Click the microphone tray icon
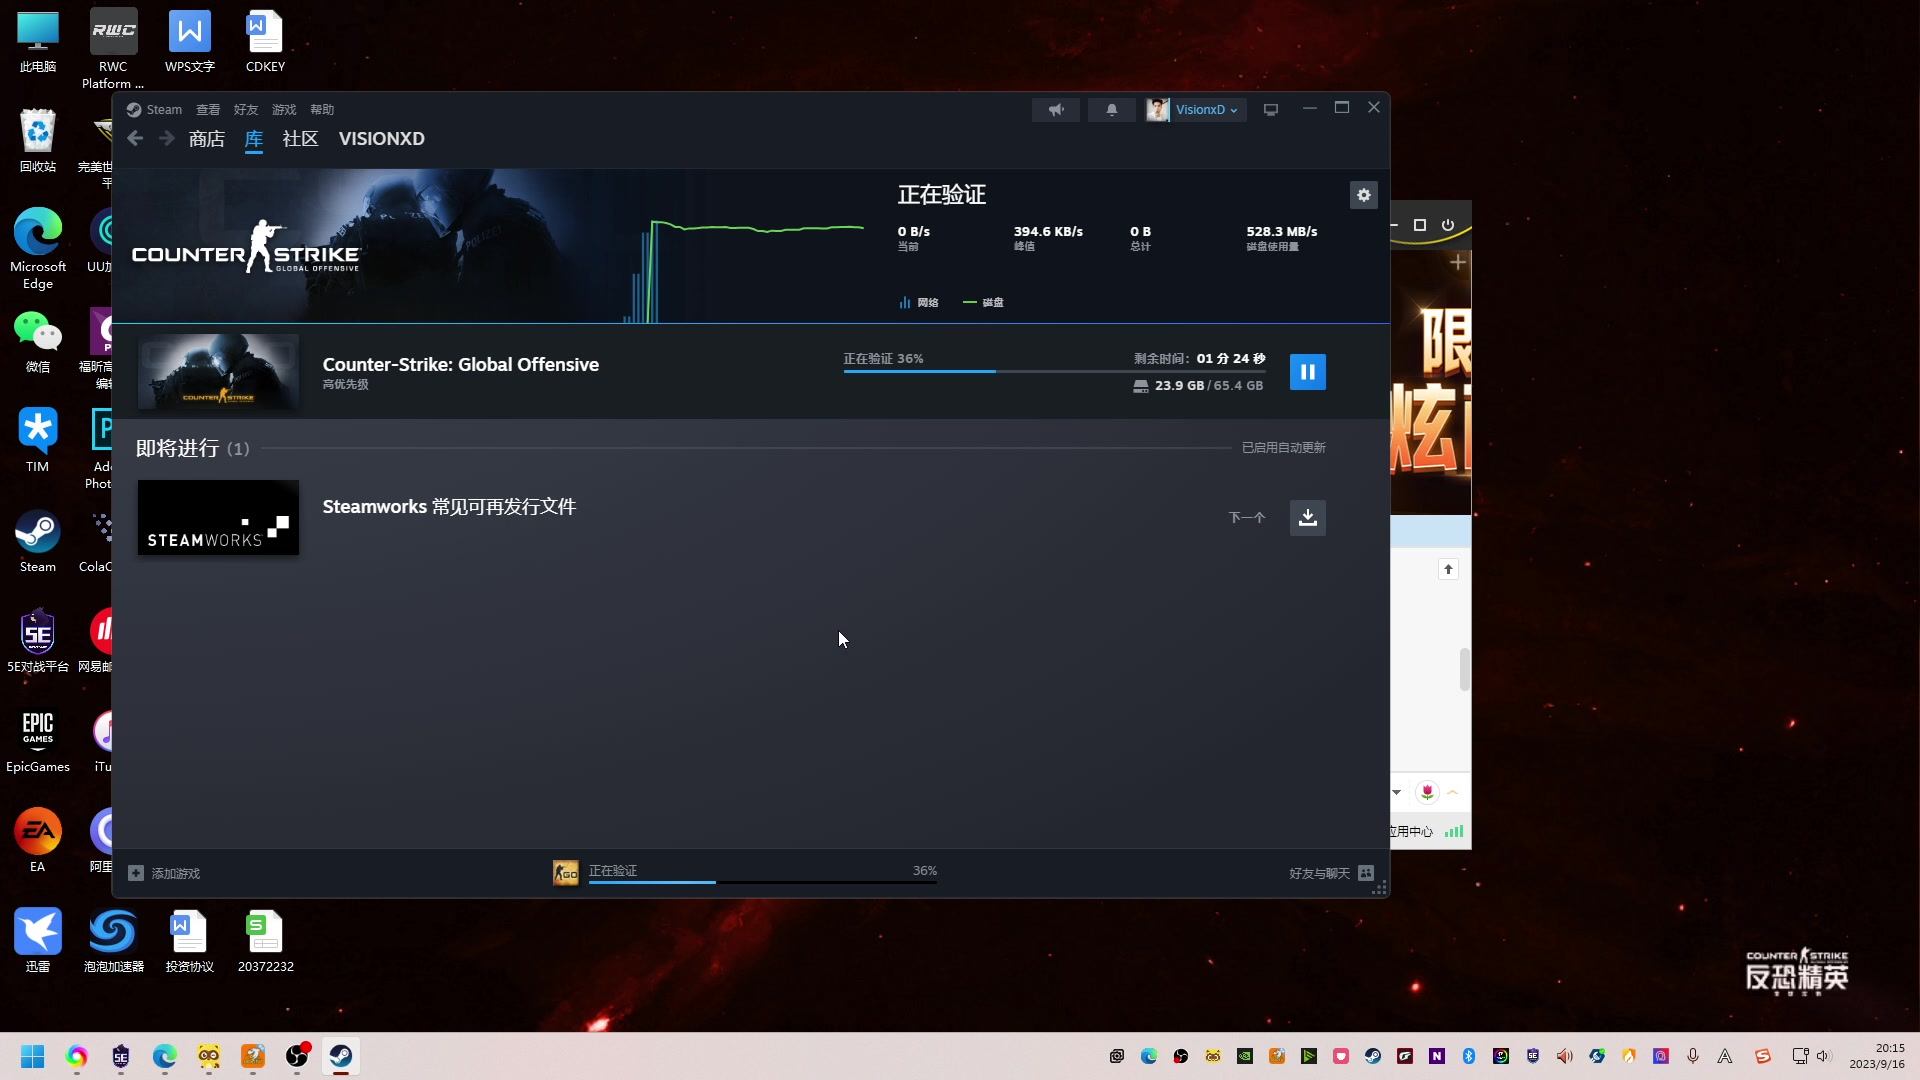The height and width of the screenshot is (1080, 1920). click(x=1693, y=1057)
